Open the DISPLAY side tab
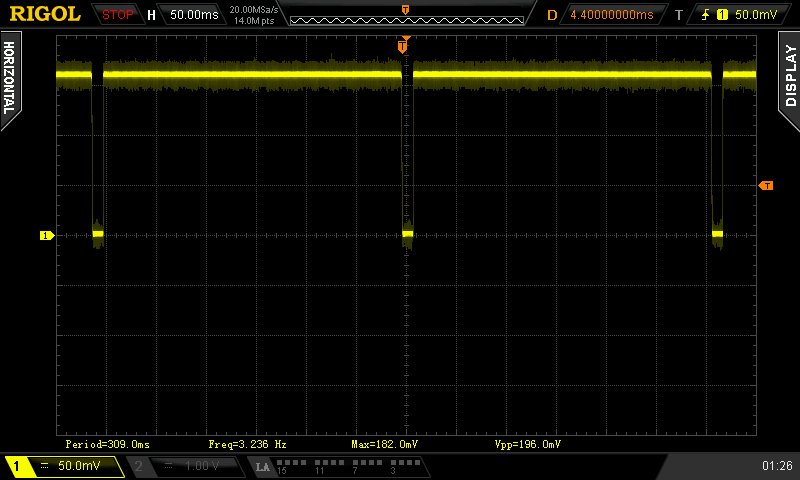Screen dimensions: 800x480 789,78
